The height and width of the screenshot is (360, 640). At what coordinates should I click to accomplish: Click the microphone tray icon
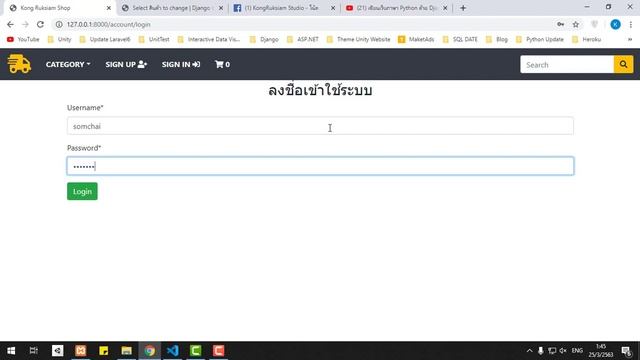point(540,351)
